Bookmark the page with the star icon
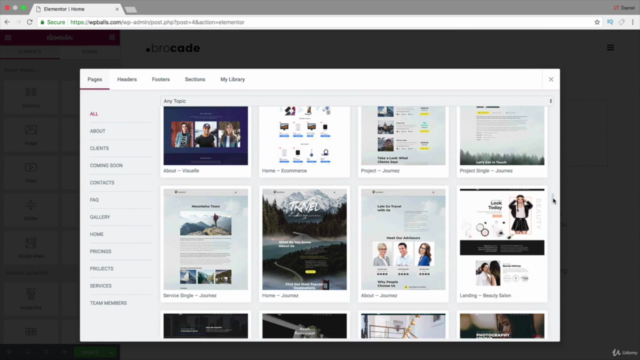 click(597, 22)
